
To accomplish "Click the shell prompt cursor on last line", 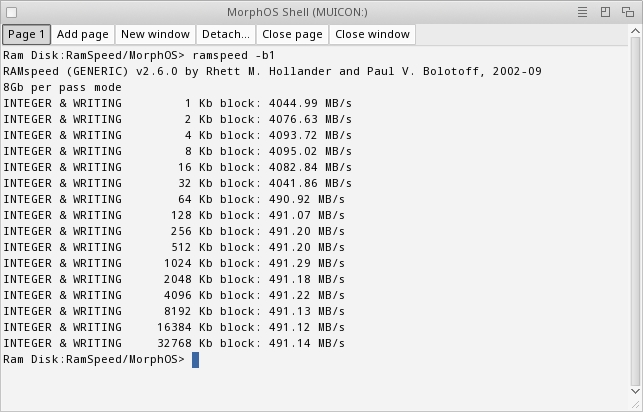I will coord(196,359).
